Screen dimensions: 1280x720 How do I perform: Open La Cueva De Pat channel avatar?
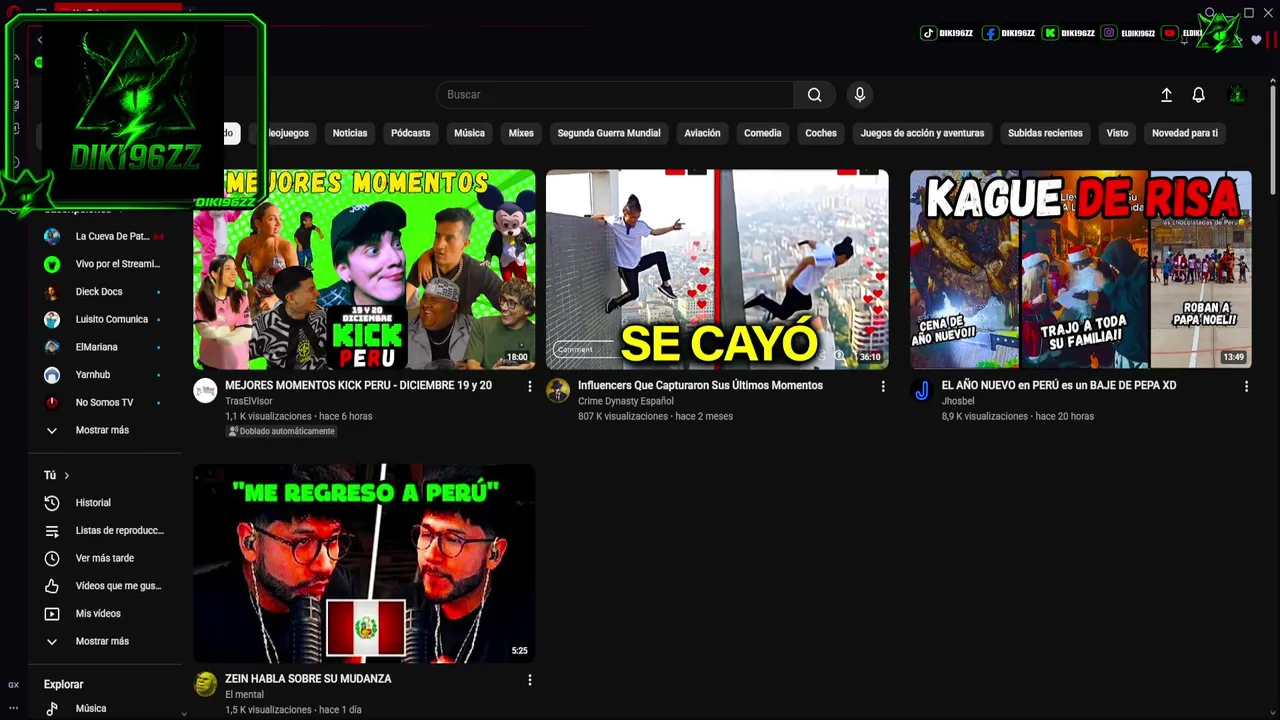pos(52,237)
